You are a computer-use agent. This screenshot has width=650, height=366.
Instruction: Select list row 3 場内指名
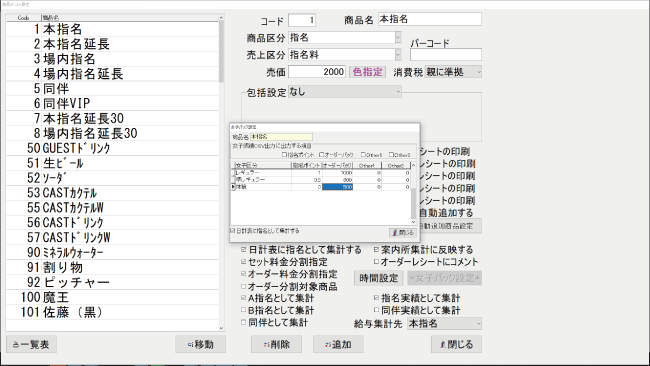(x=112, y=59)
